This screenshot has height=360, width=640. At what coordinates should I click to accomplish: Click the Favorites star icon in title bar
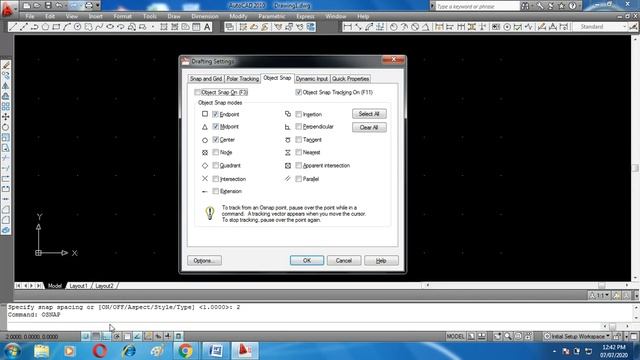click(561, 6)
